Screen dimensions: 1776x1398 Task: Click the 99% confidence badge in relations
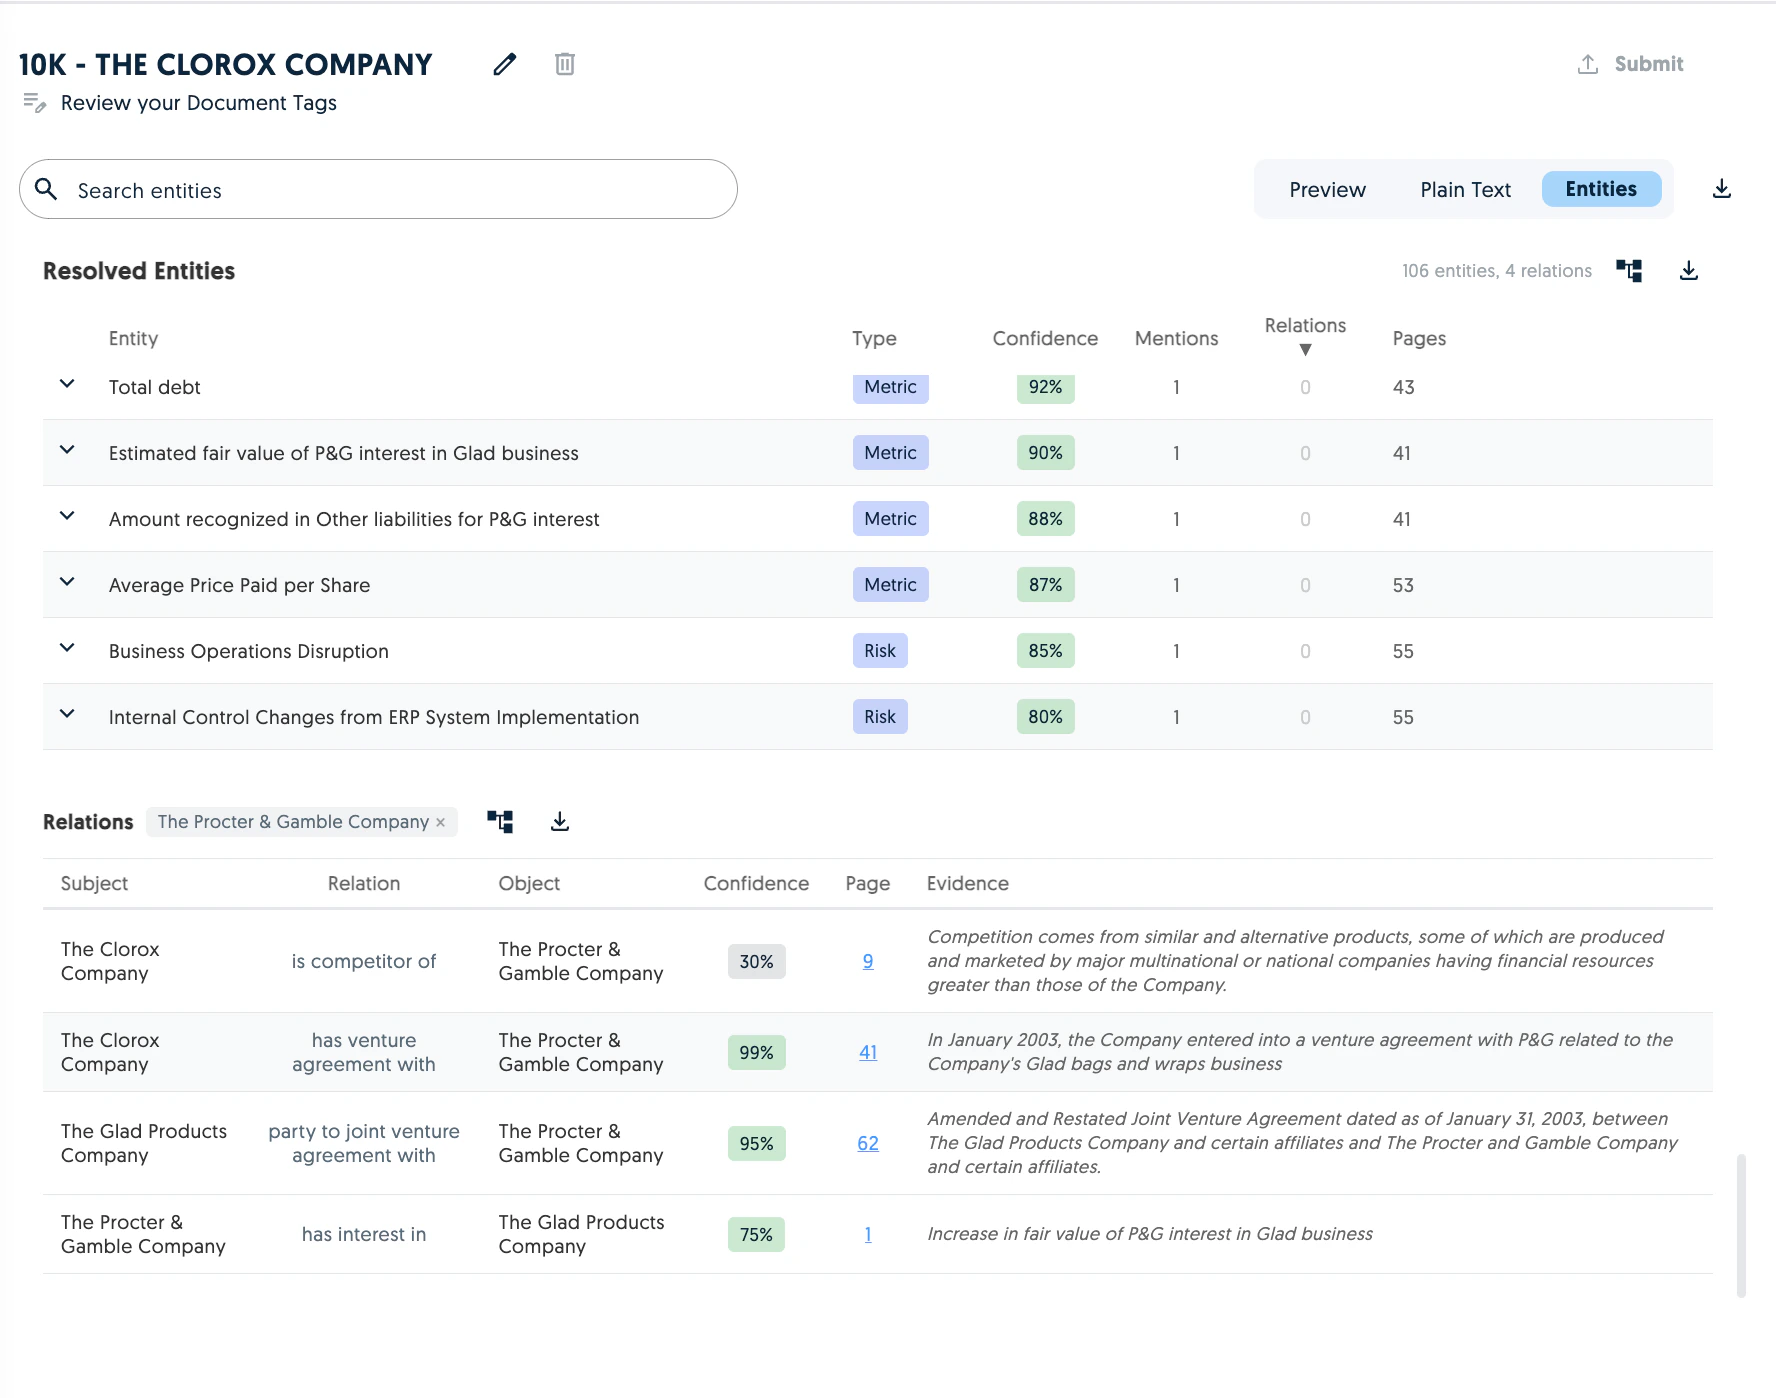pos(756,1053)
